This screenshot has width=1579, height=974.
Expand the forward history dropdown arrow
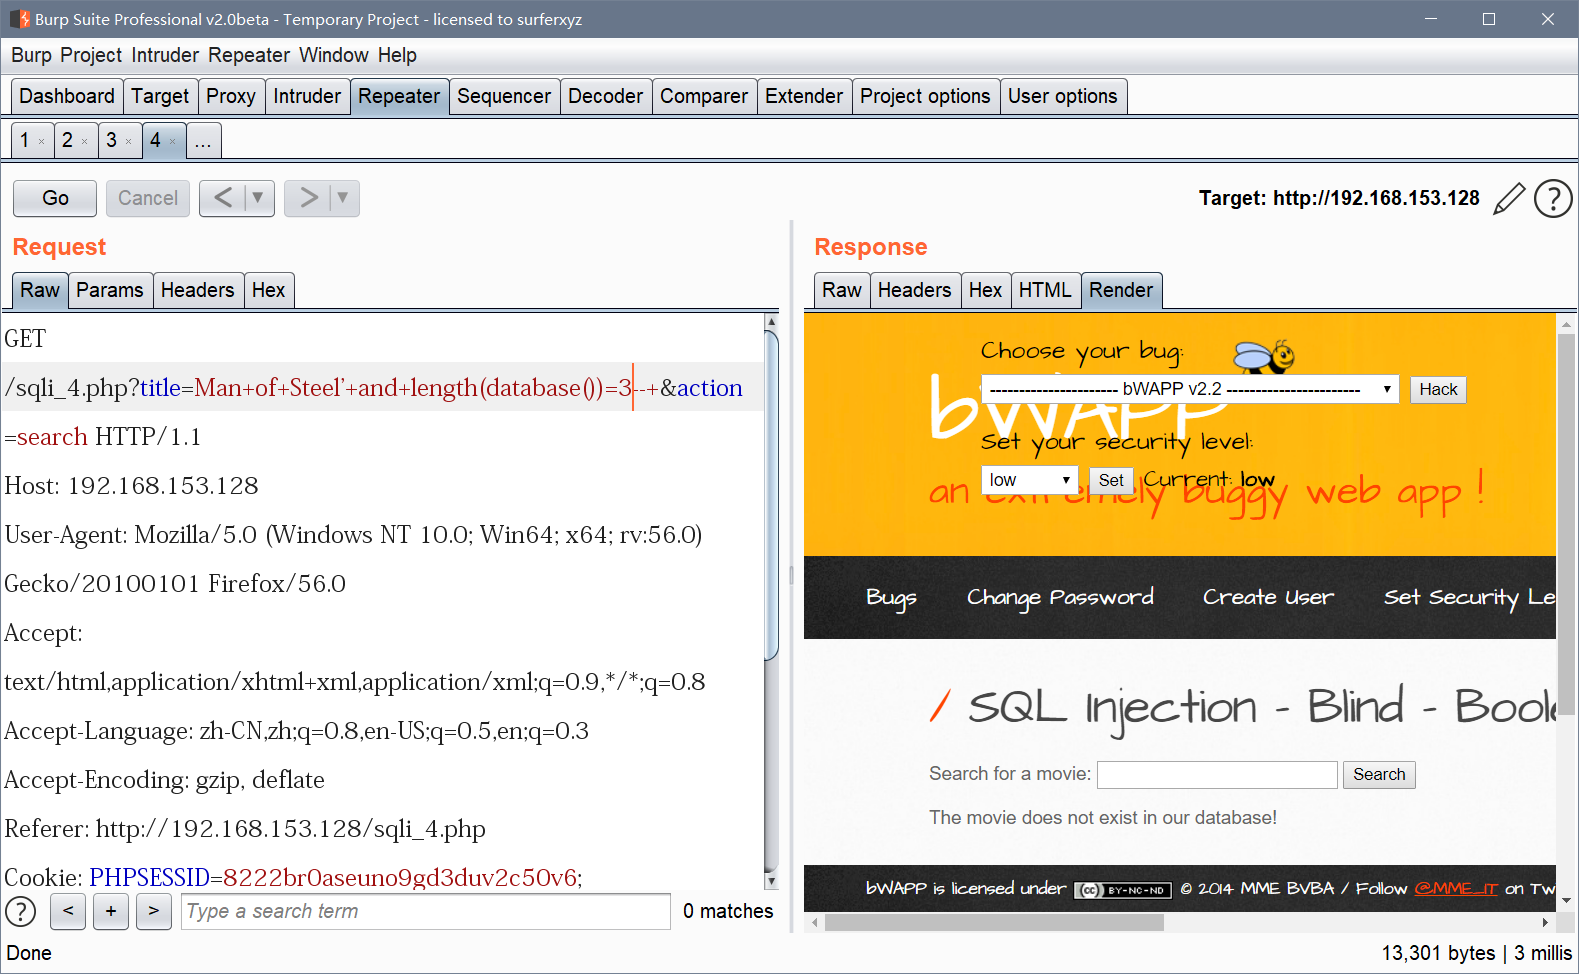(343, 198)
